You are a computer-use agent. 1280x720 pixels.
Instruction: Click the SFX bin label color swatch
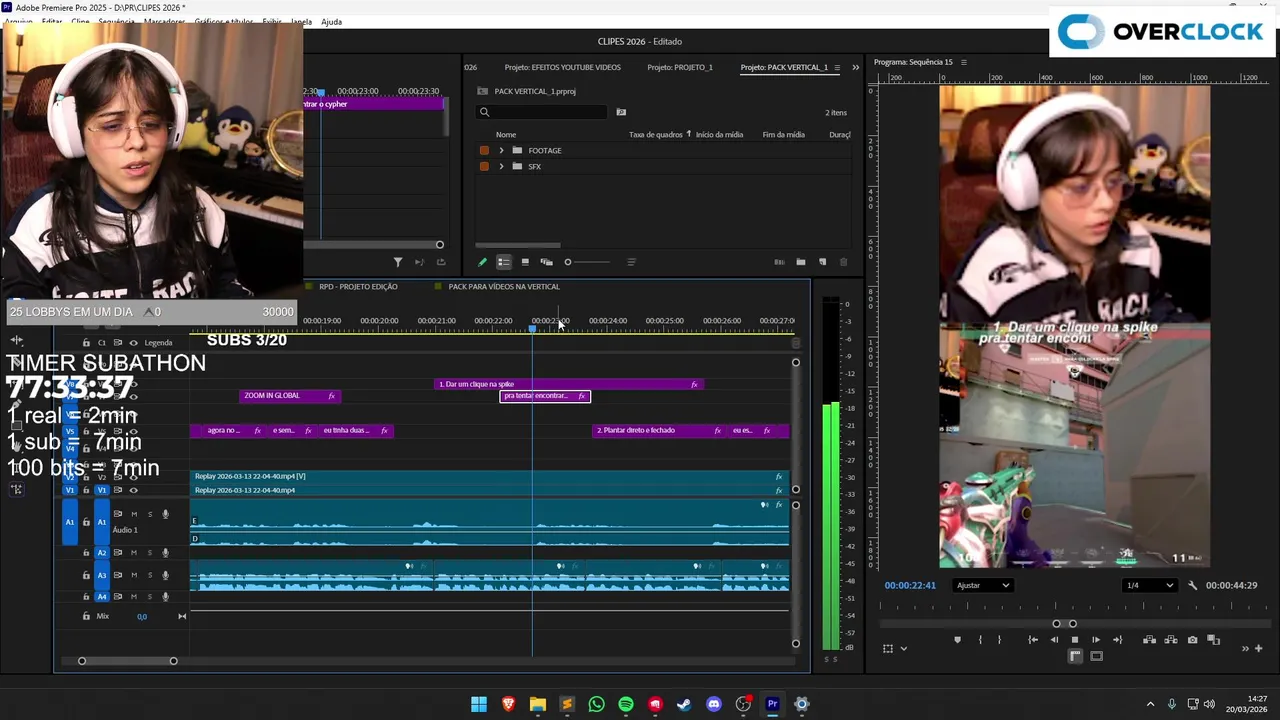(484, 167)
